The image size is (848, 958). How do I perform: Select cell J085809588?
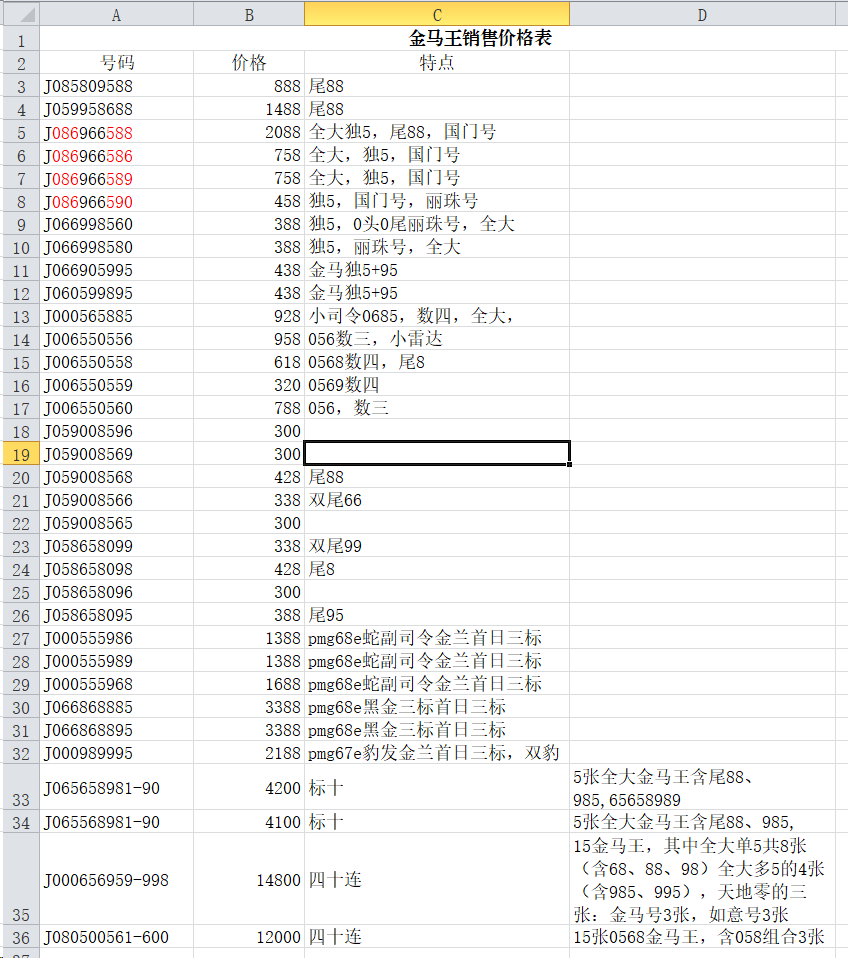(117, 86)
